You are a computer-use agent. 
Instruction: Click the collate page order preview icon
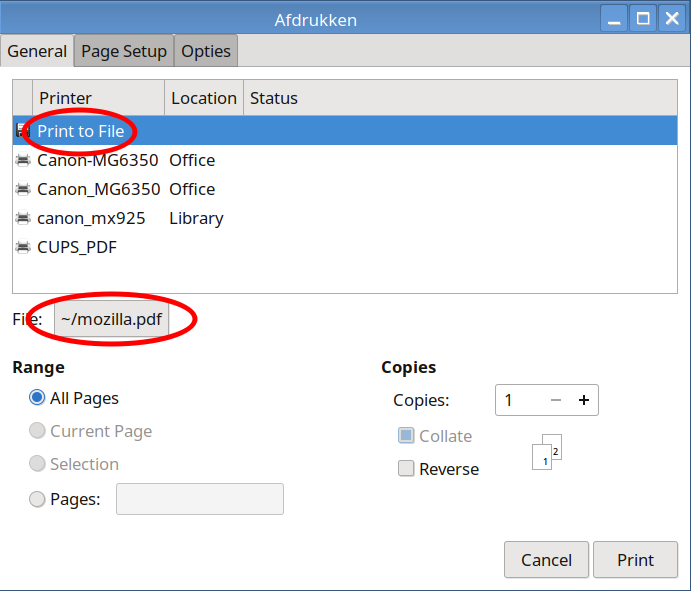(x=547, y=452)
